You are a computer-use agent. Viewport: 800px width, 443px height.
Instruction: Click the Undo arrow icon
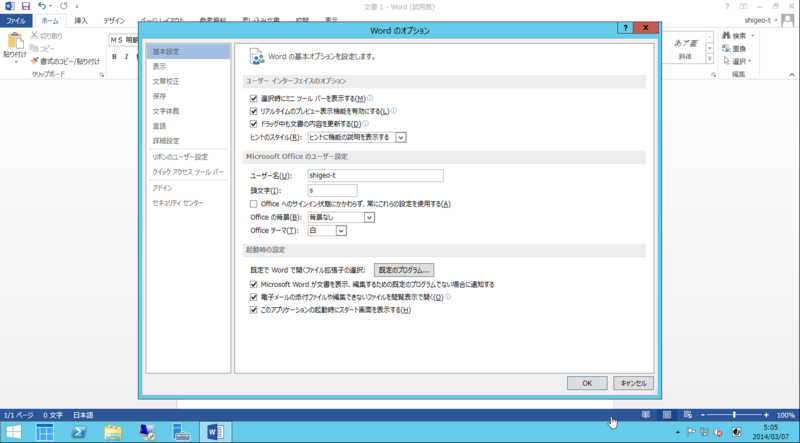point(42,6)
